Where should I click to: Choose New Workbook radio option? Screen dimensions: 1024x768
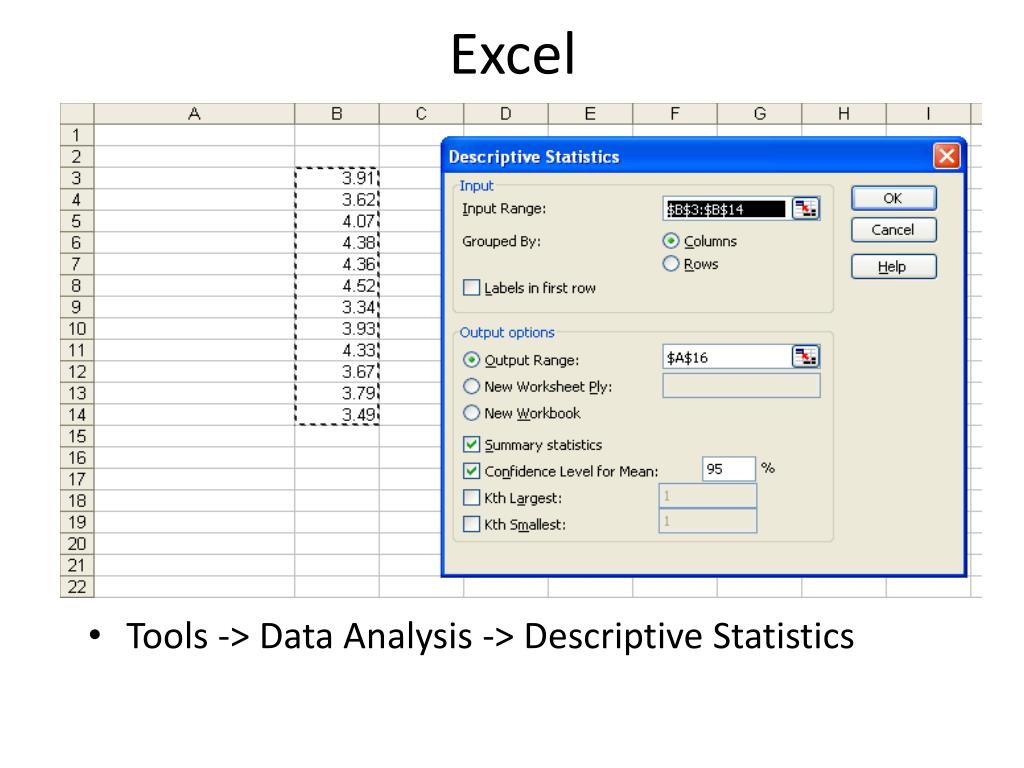tap(471, 413)
